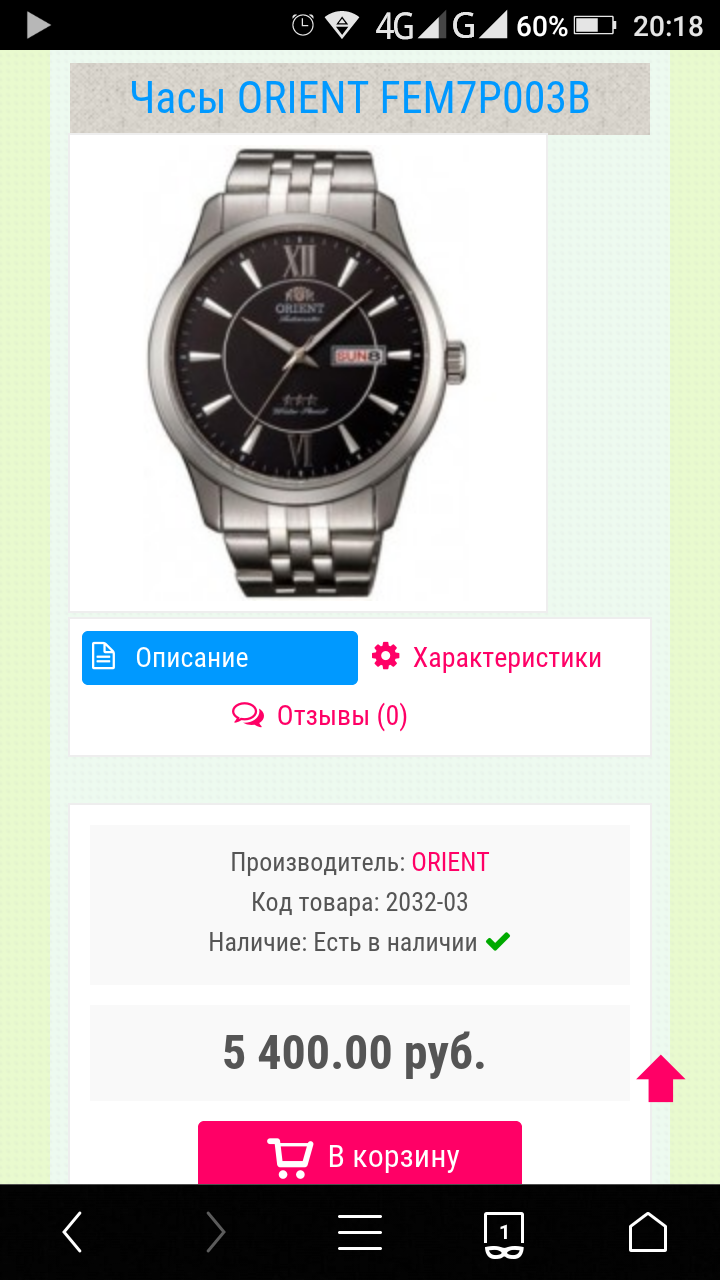Go back with browser back arrow
This screenshot has width=720, height=1280.
pyautogui.click(x=72, y=1232)
